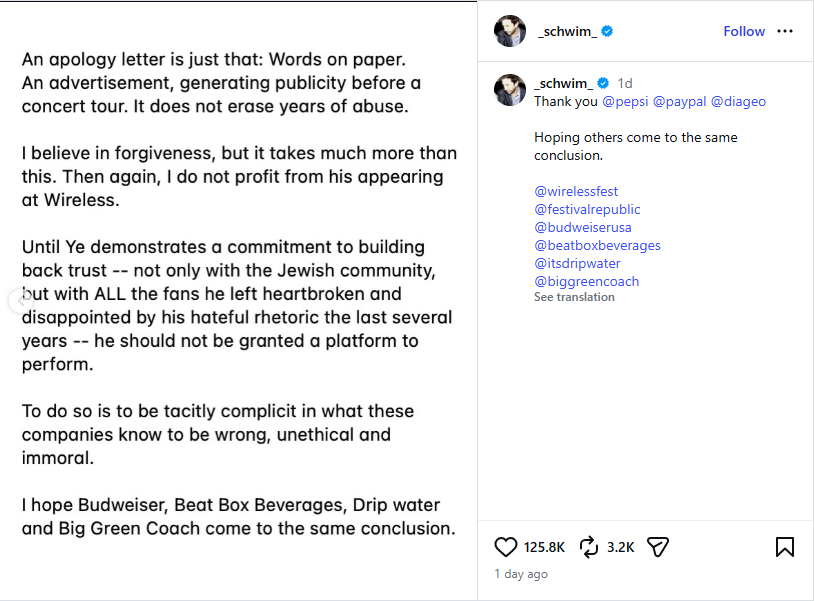This screenshot has width=815, height=601.
Task: Visit the @festivalrepublic tagged profile
Action: pyautogui.click(x=587, y=209)
